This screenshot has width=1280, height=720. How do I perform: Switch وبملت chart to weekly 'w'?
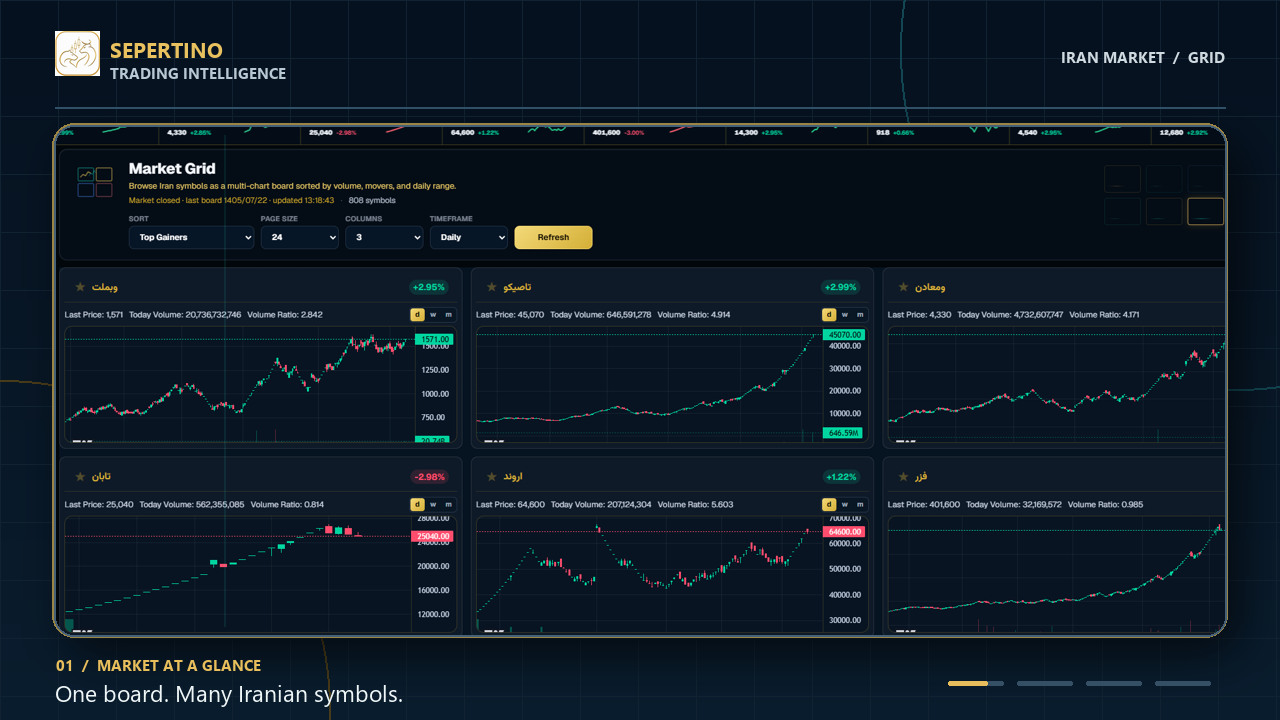[x=433, y=314]
